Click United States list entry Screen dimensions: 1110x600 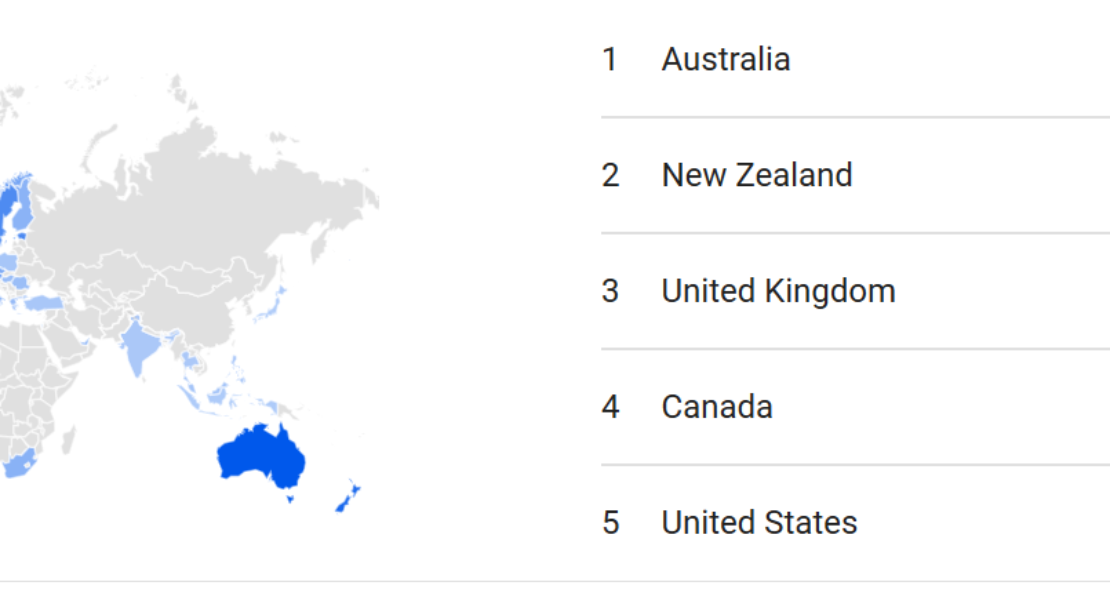[759, 523]
